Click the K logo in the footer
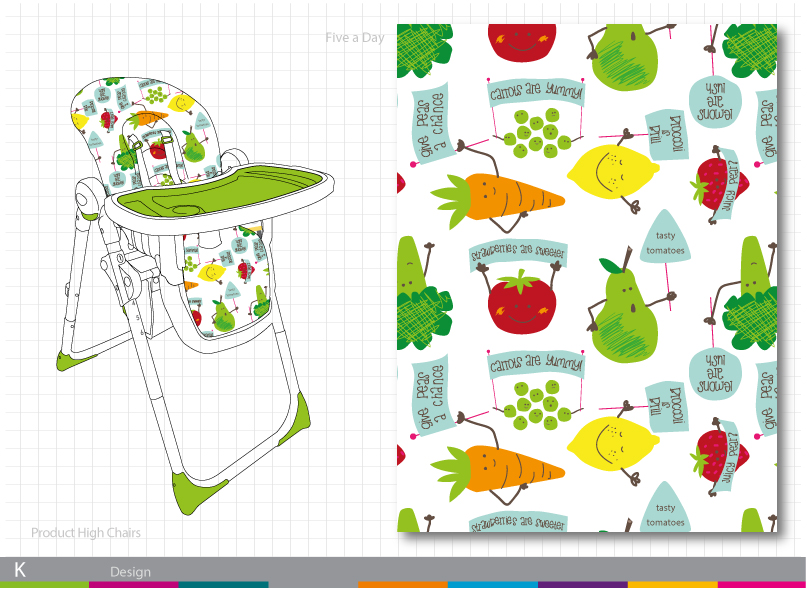This screenshot has width=807, height=589. 19,570
